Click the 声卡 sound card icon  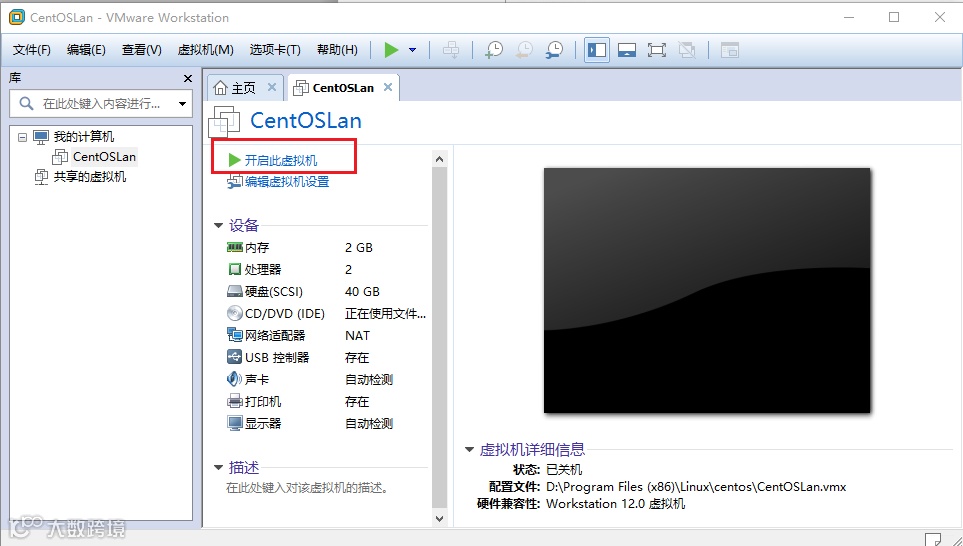point(235,380)
